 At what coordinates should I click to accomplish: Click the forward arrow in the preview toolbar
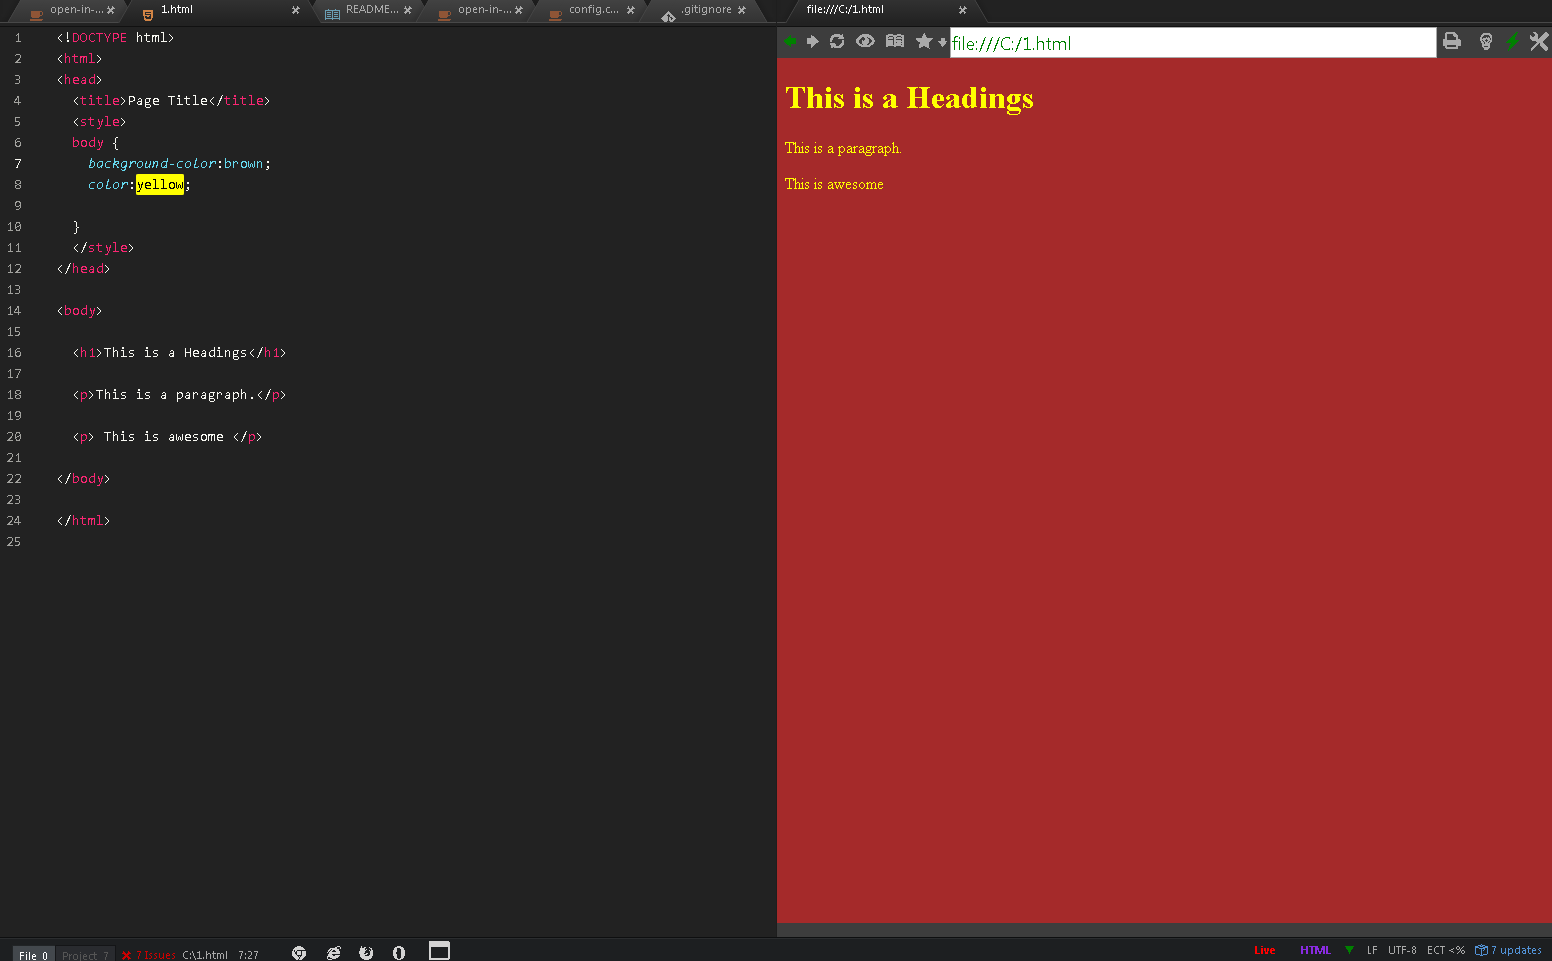pyautogui.click(x=812, y=41)
